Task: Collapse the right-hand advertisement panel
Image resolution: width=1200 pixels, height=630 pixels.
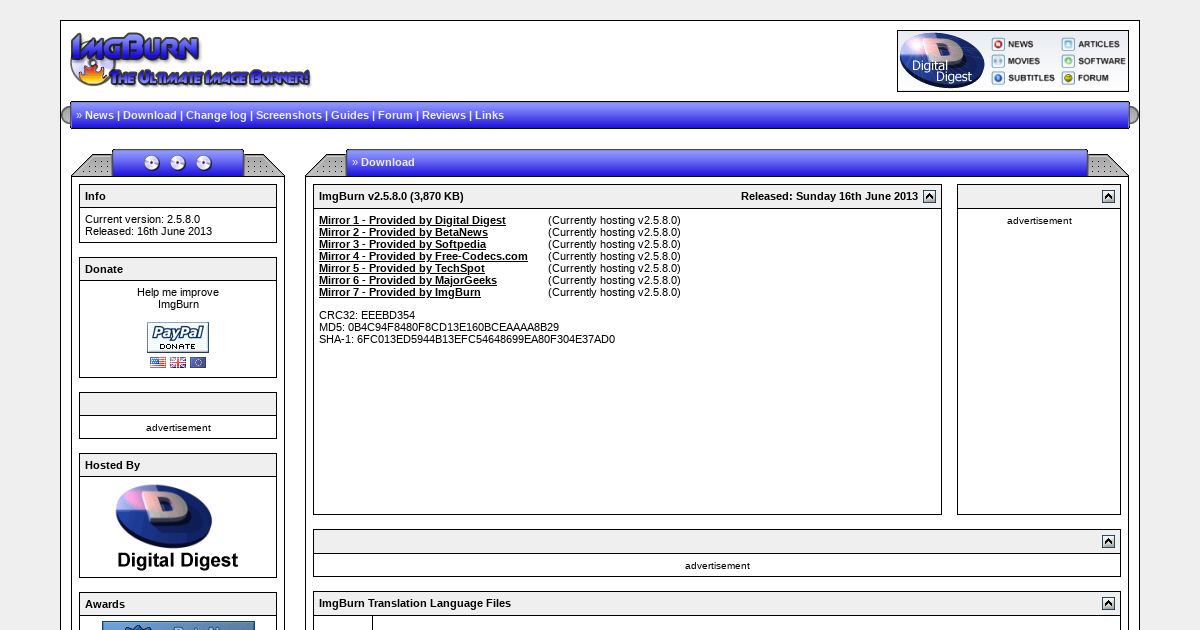Action: tap(1108, 196)
